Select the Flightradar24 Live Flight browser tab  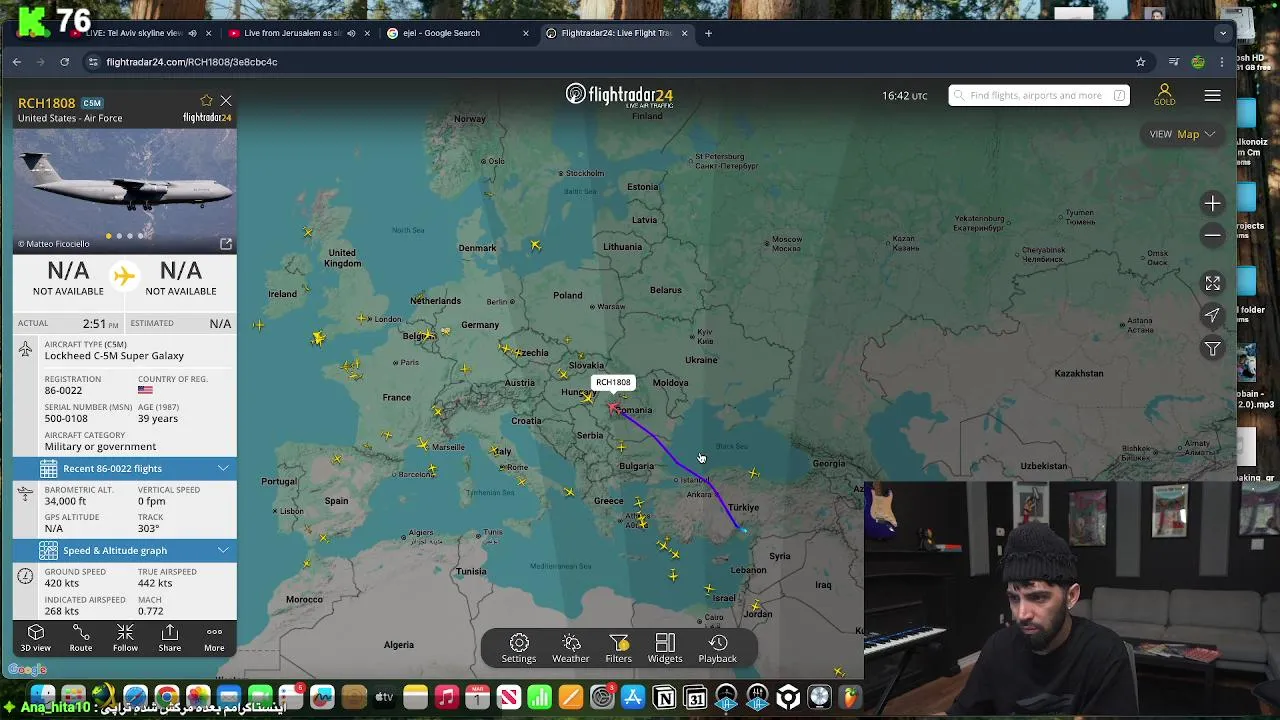(x=615, y=33)
